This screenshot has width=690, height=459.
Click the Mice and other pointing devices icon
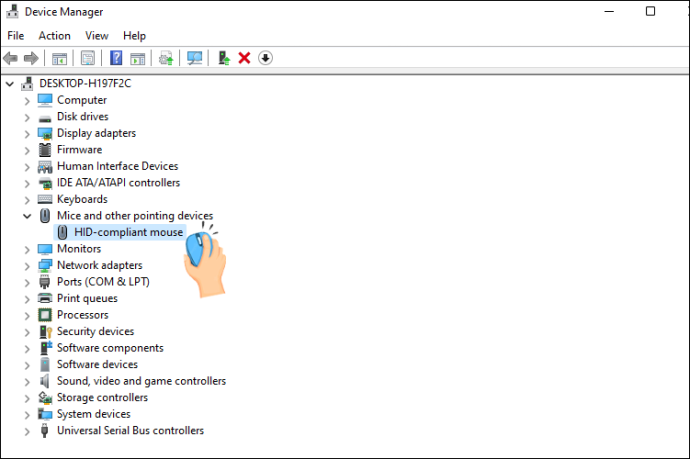pos(45,216)
